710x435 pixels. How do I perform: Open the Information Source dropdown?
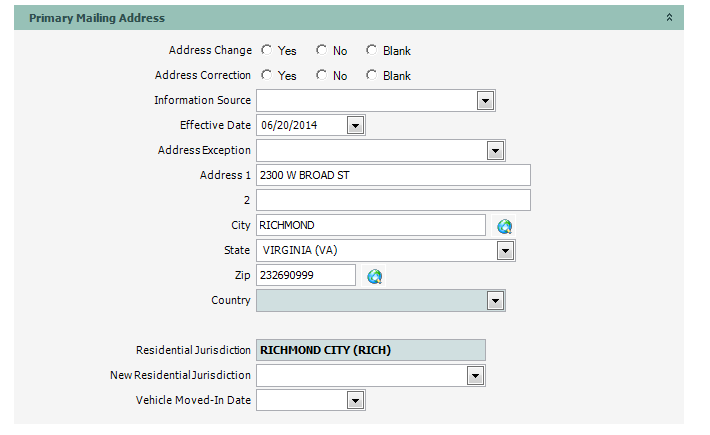coord(485,100)
